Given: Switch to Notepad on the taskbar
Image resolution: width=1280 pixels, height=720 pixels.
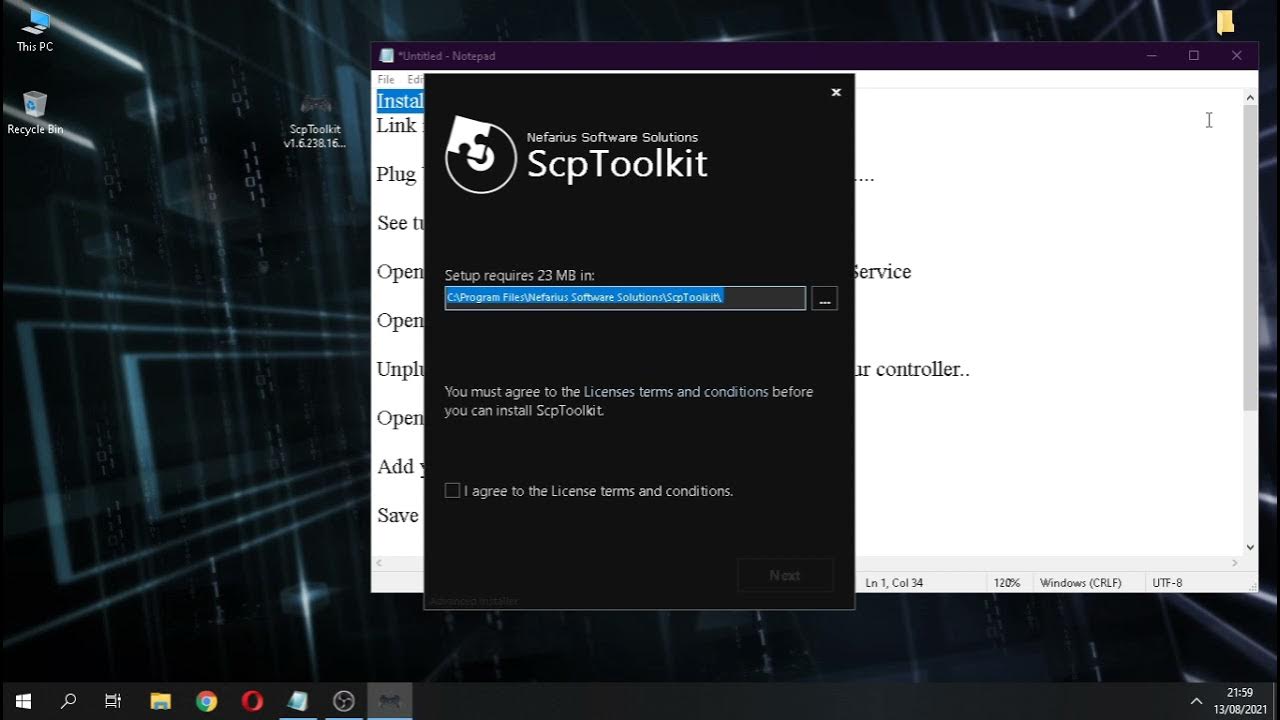Looking at the screenshot, I should click(x=298, y=701).
